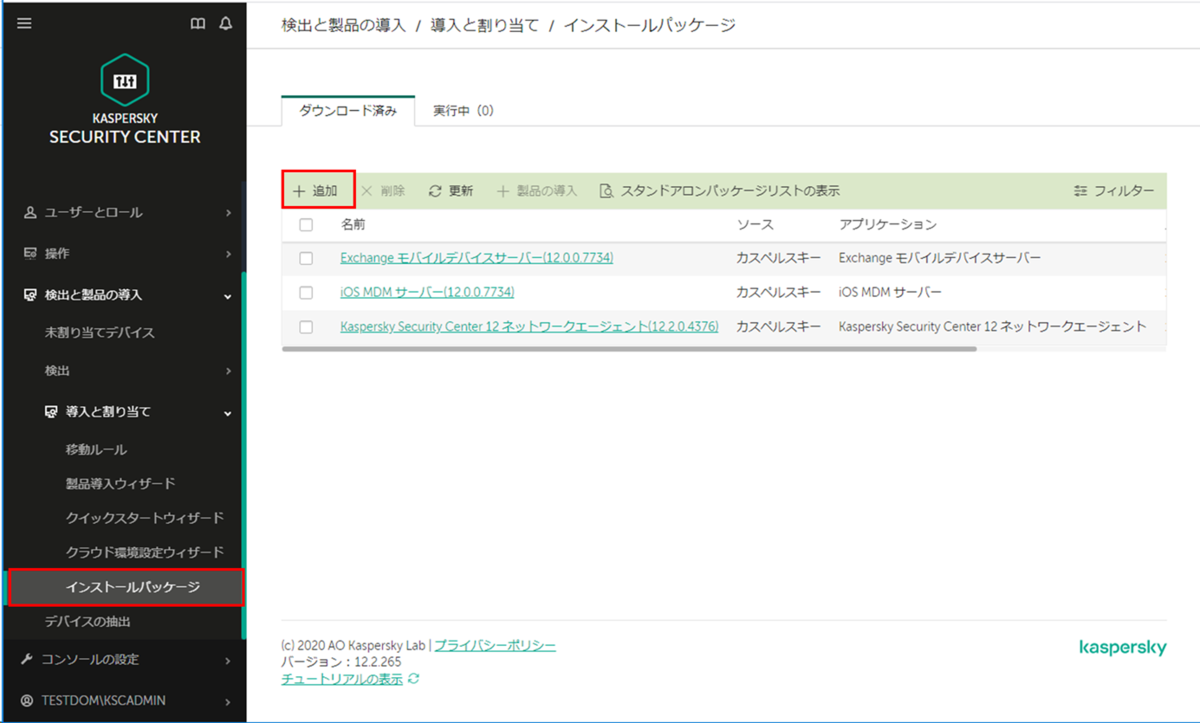Click the Kaspersky Security Center sidebar logo

tap(124, 105)
